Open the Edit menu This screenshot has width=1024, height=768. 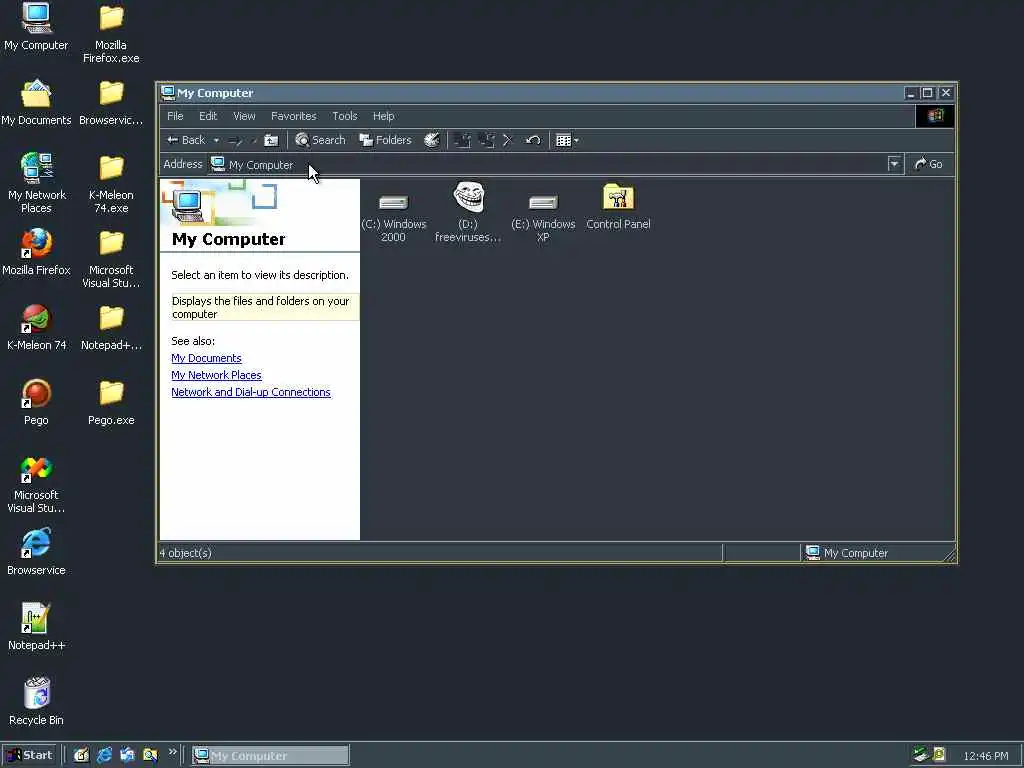[208, 116]
